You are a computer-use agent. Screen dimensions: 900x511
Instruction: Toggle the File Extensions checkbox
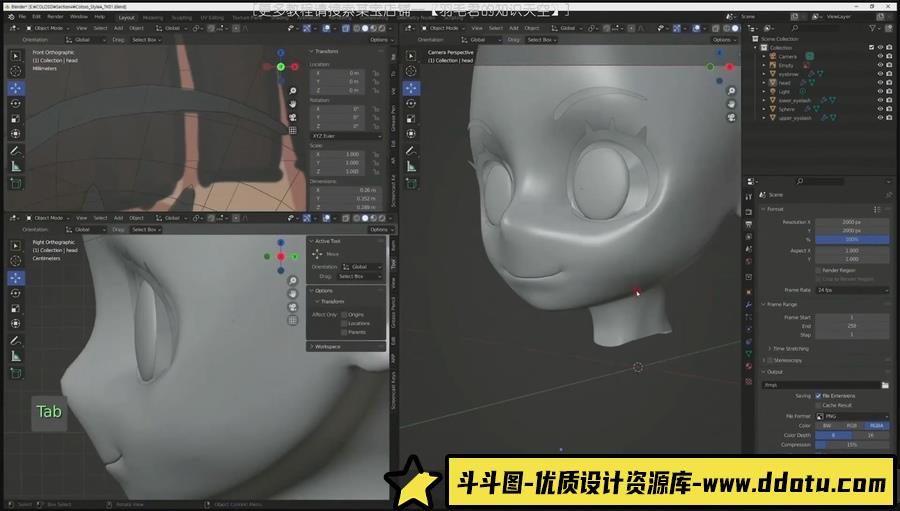pos(818,396)
